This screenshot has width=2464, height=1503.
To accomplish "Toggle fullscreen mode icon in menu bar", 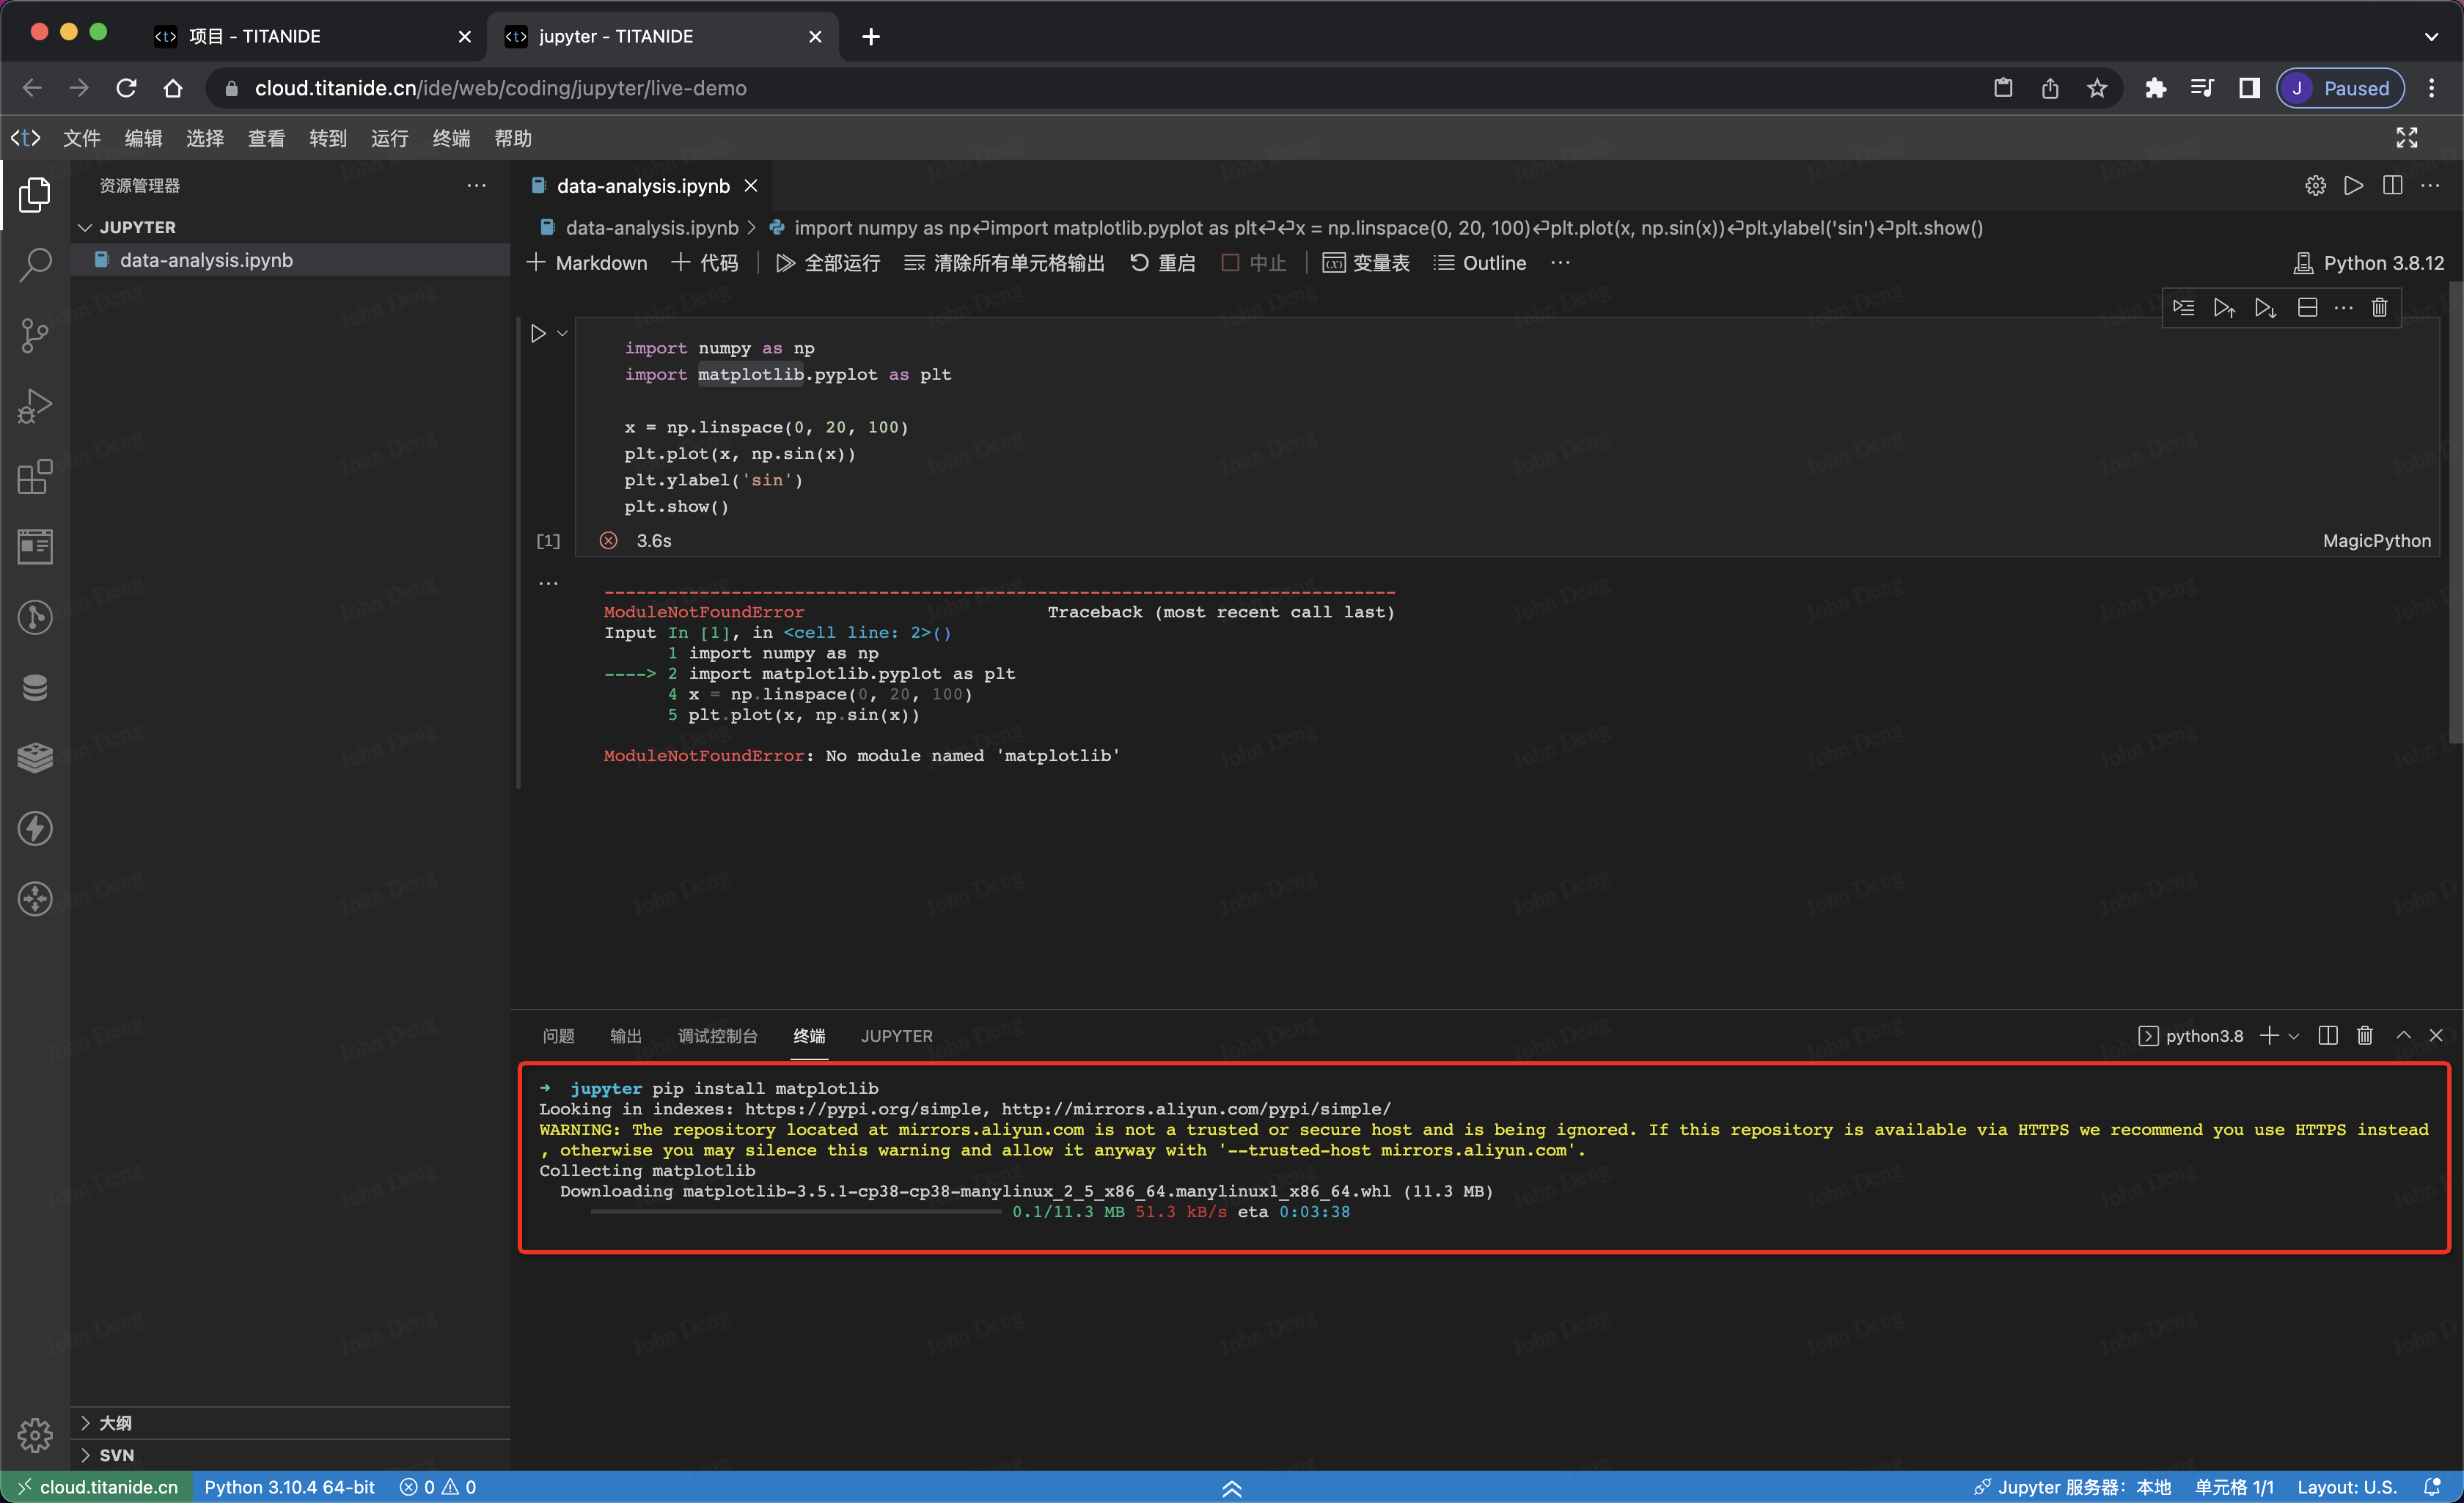I will click(2406, 138).
